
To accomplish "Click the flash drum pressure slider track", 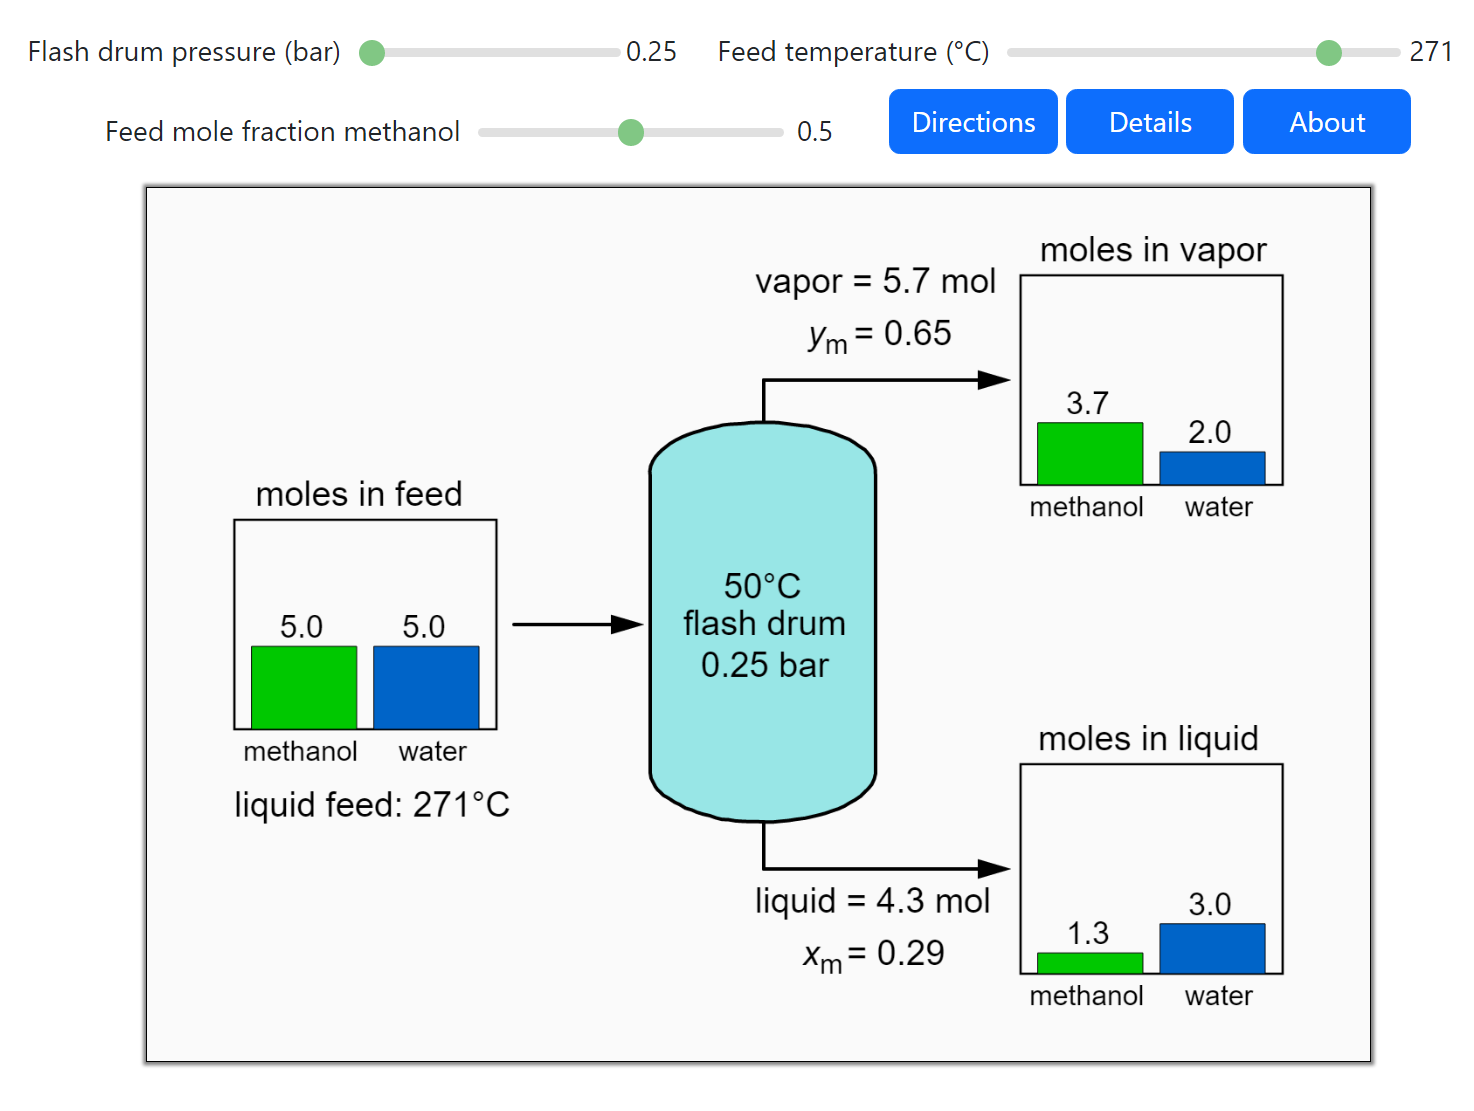I will (500, 53).
